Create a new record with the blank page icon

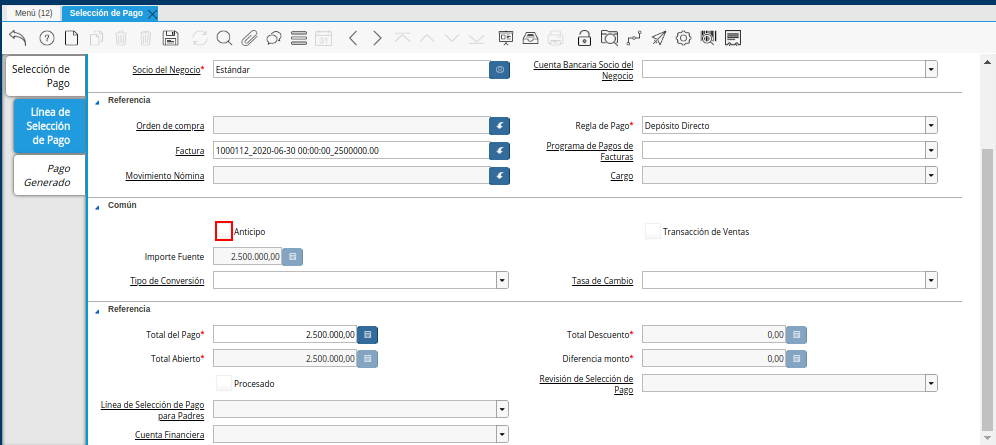tap(72, 38)
